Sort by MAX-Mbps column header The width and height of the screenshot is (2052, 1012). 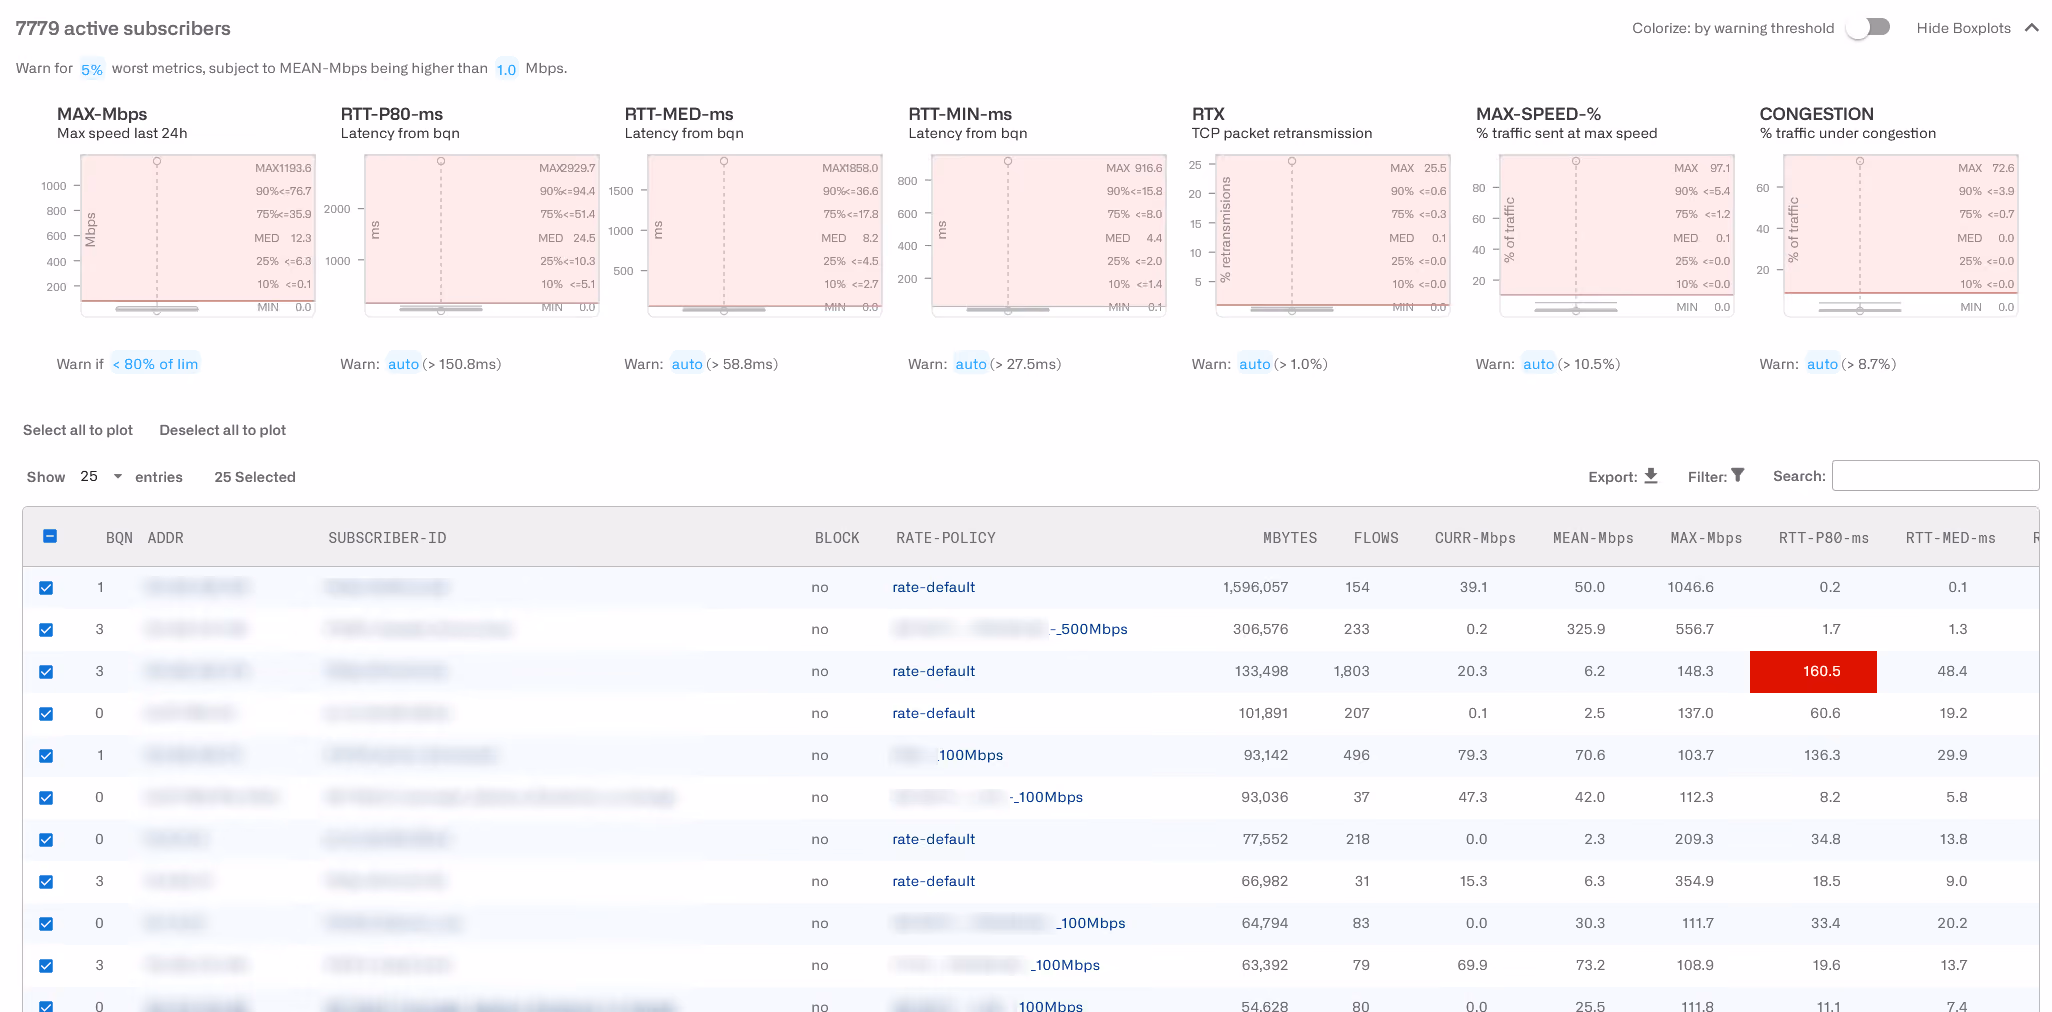click(1706, 538)
